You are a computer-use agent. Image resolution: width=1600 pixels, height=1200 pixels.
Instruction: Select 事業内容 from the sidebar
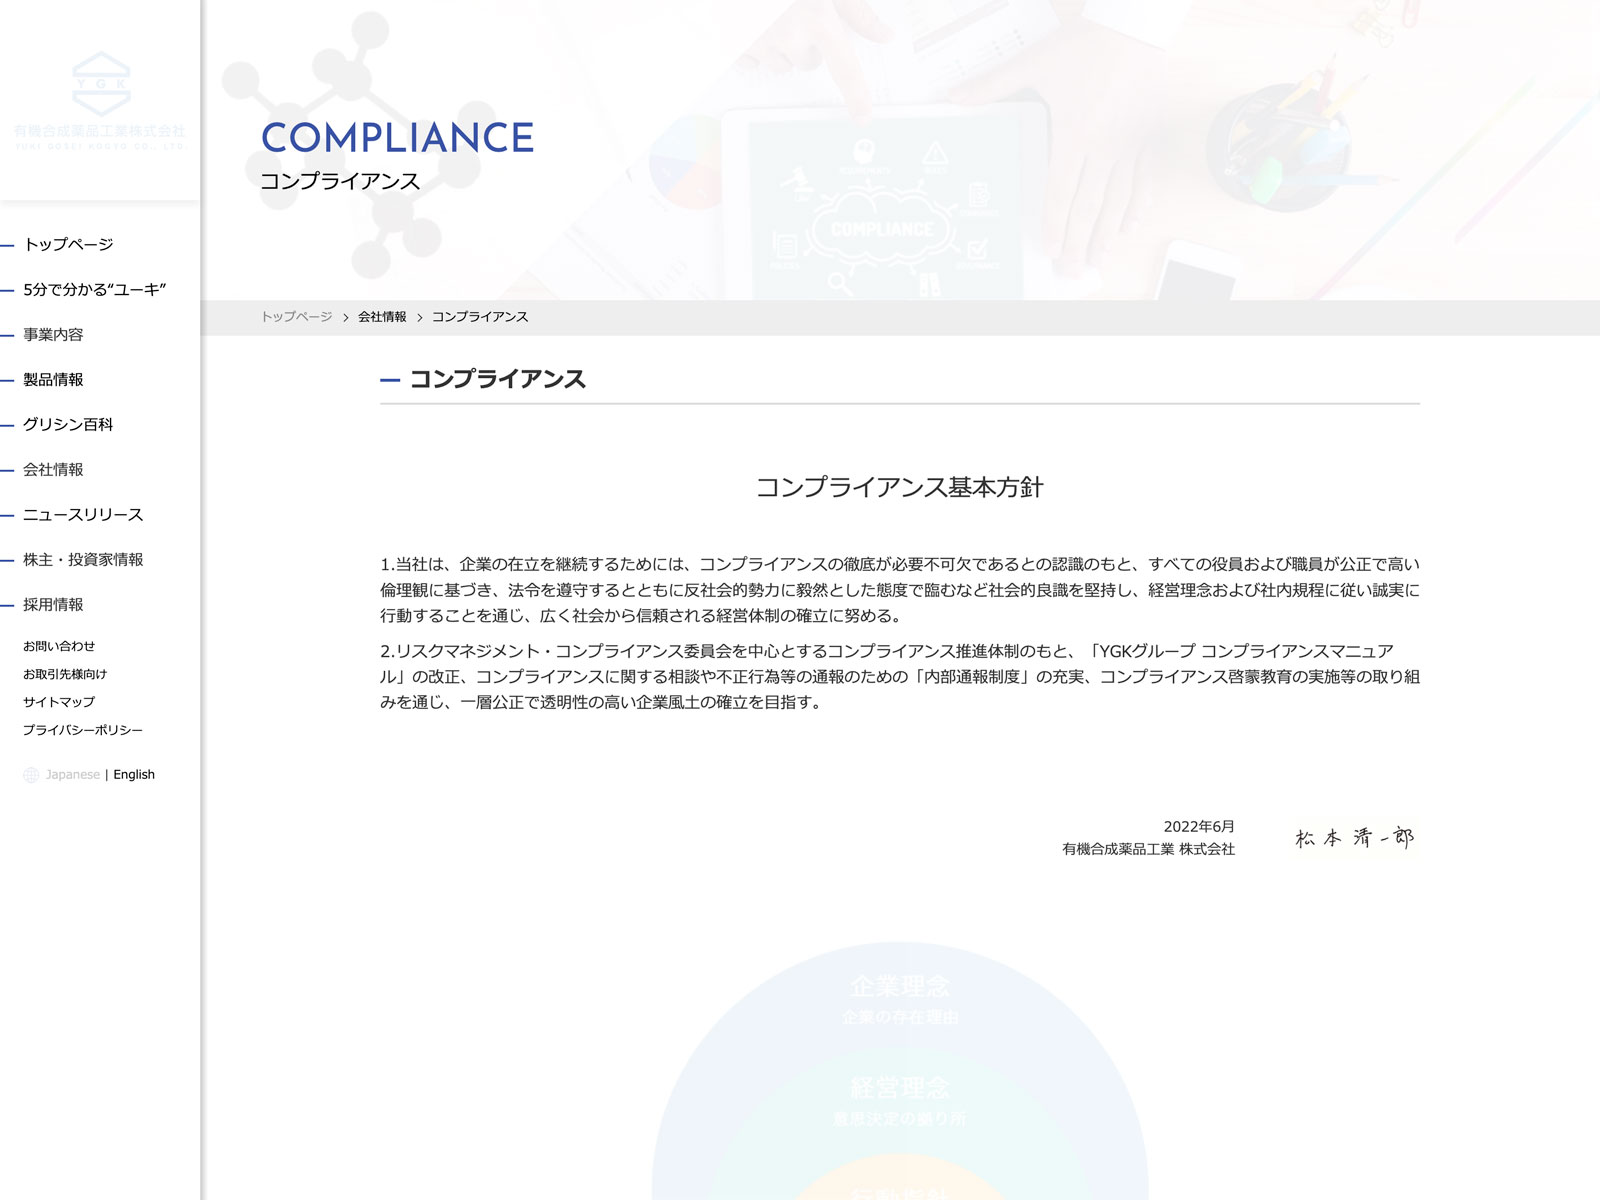click(53, 334)
